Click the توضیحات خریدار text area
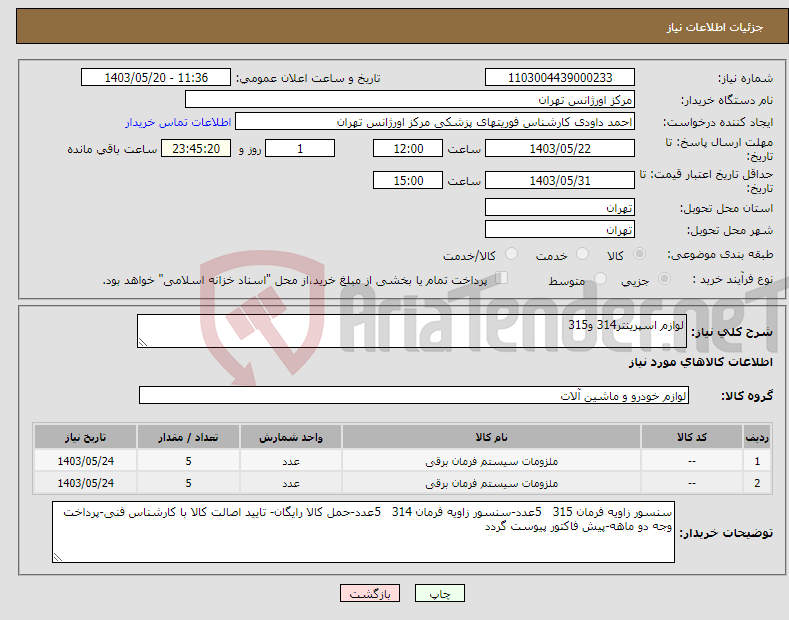Image resolution: width=789 pixels, height=620 pixels. point(363,532)
